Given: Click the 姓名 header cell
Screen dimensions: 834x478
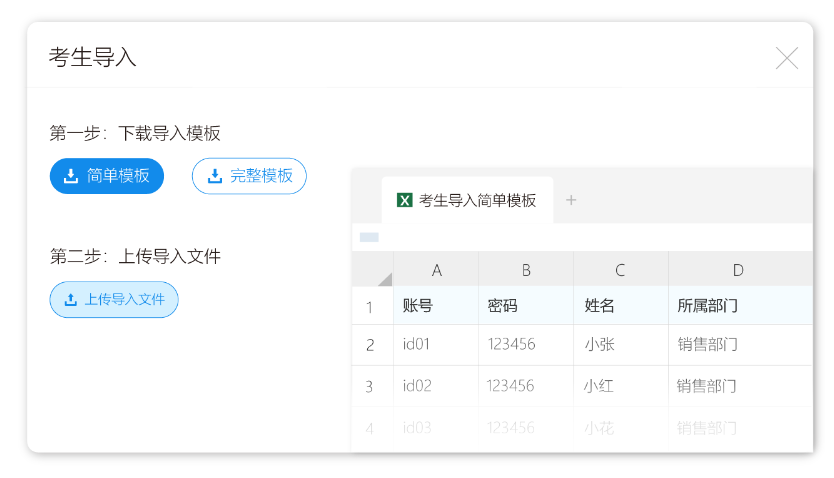Looking at the screenshot, I should (x=620, y=306).
